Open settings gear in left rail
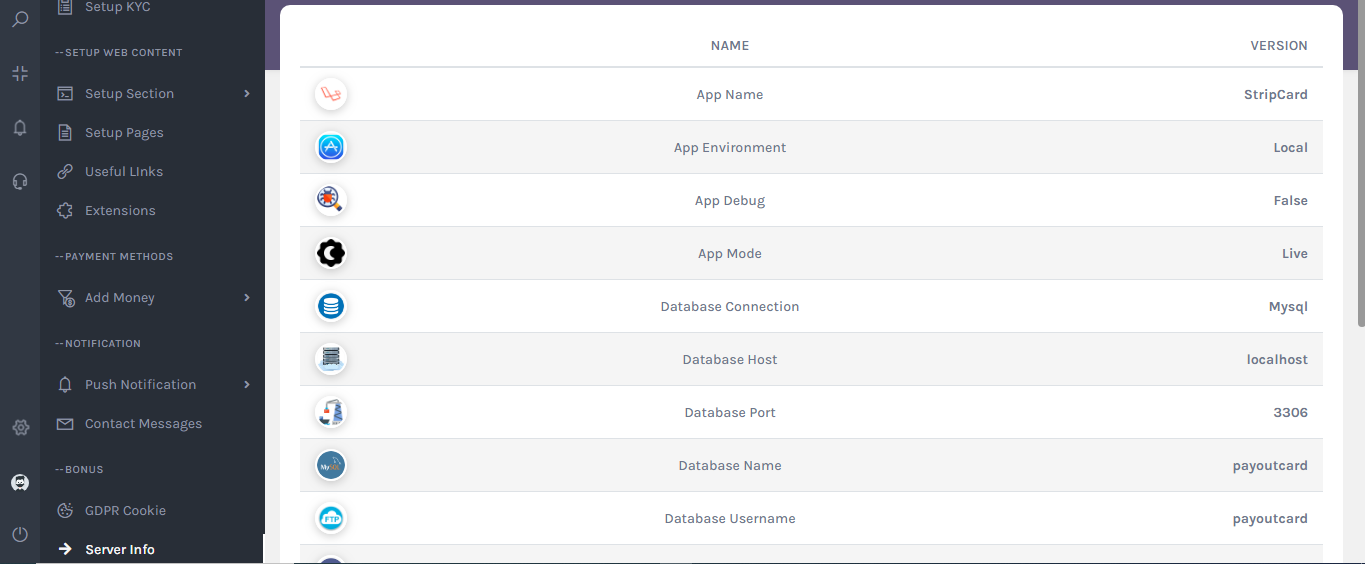The height and width of the screenshot is (564, 1365). pyautogui.click(x=20, y=428)
